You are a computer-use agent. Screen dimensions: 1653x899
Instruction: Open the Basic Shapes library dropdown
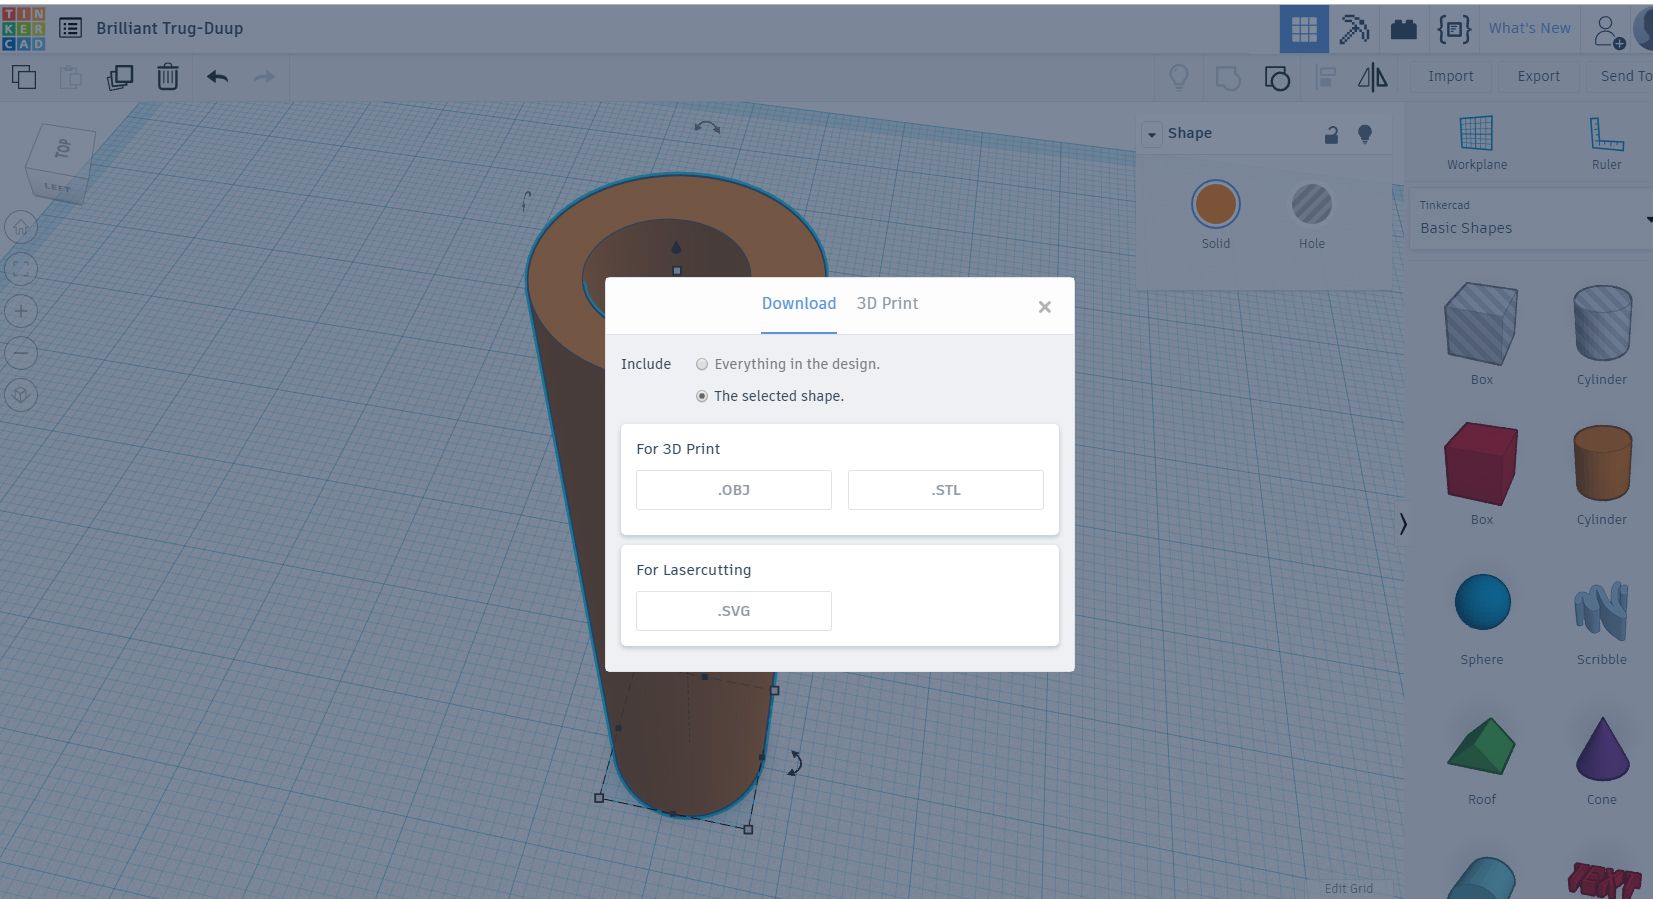tap(1529, 218)
